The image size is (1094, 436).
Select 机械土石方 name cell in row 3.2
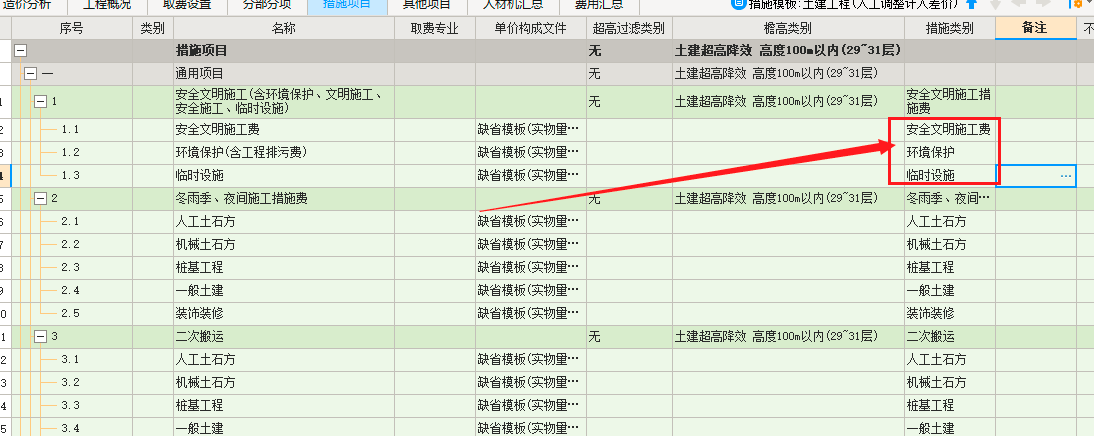pyautogui.click(x=284, y=383)
